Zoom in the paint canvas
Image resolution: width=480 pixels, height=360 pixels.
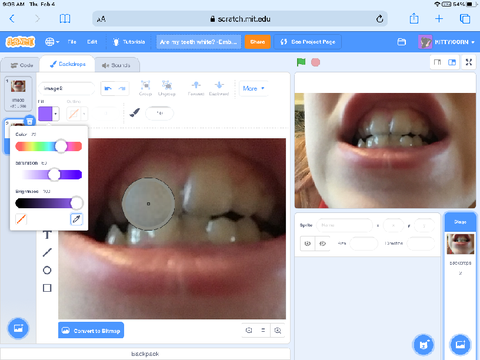point(278,330)
